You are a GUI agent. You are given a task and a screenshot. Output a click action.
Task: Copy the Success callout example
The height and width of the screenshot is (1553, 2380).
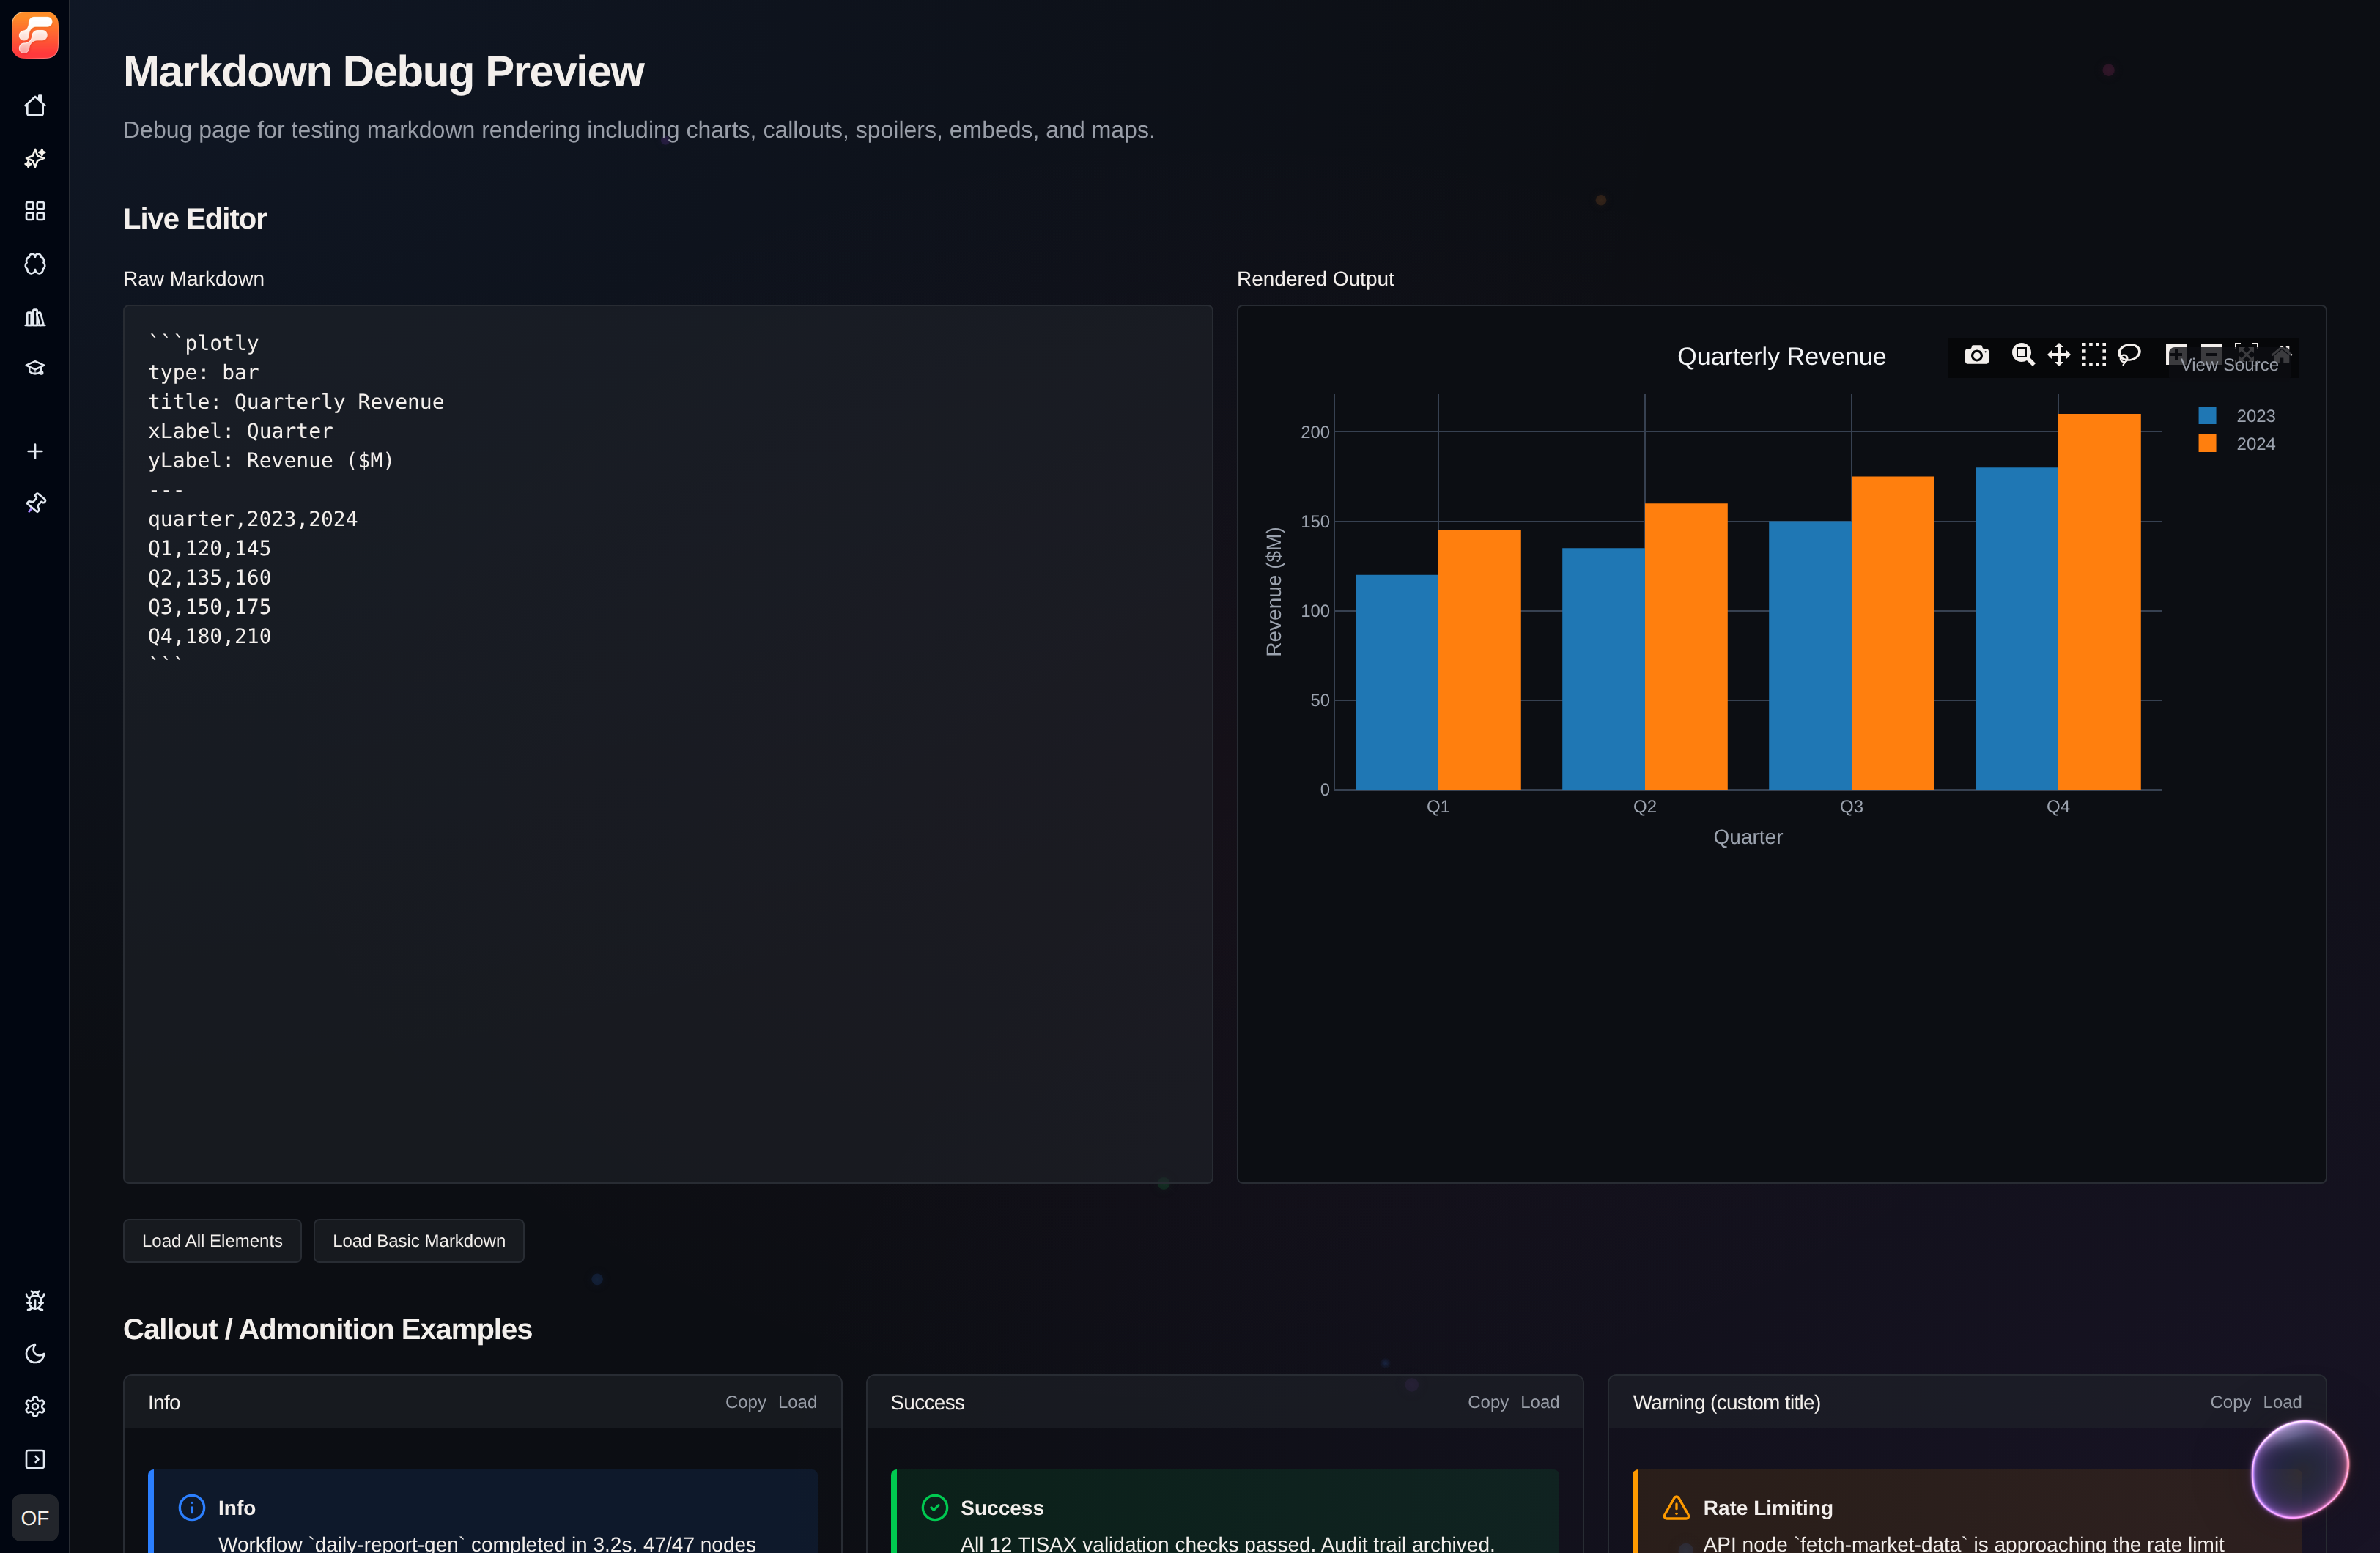click(1487, 1402)
